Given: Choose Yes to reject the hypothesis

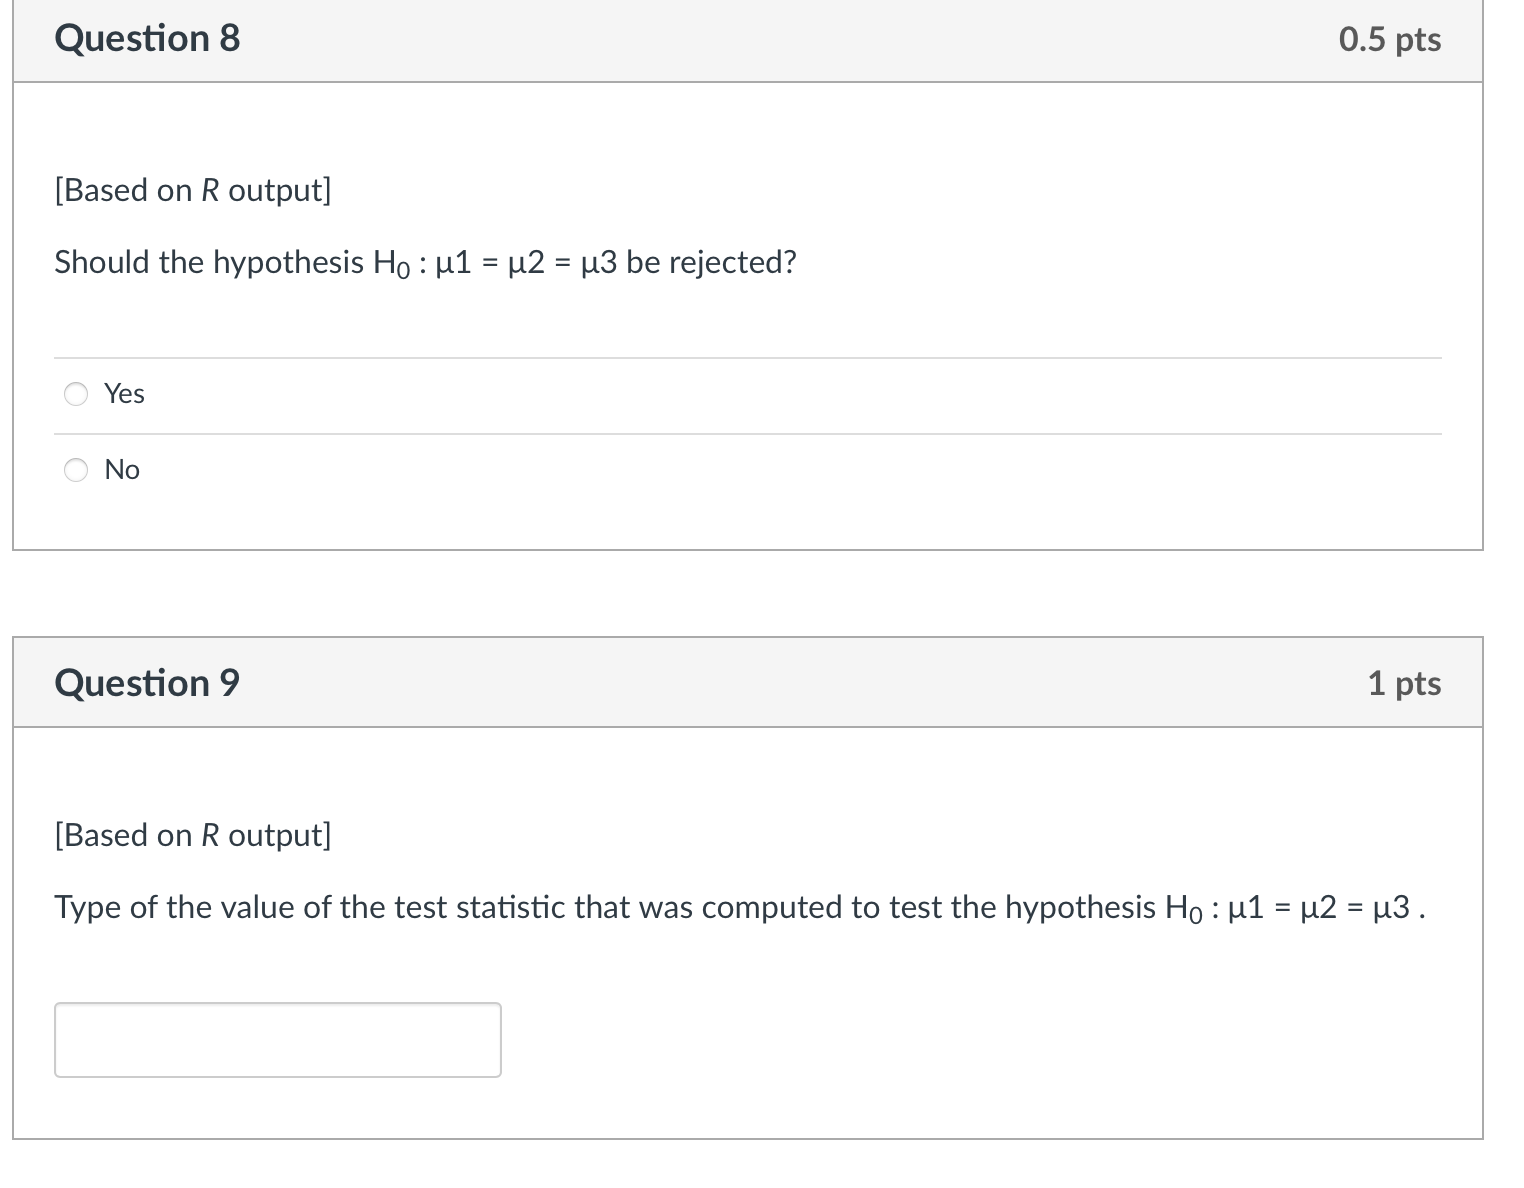Looking at the screenshot, I should 76,394.
